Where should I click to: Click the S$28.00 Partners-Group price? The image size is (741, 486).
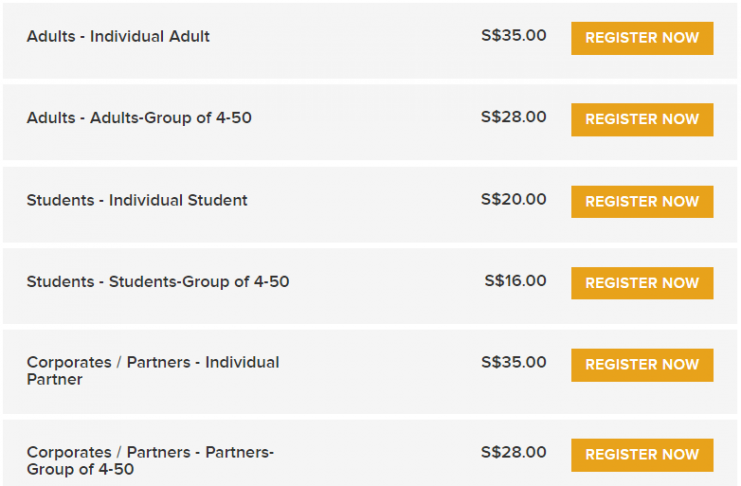[514, 452]
